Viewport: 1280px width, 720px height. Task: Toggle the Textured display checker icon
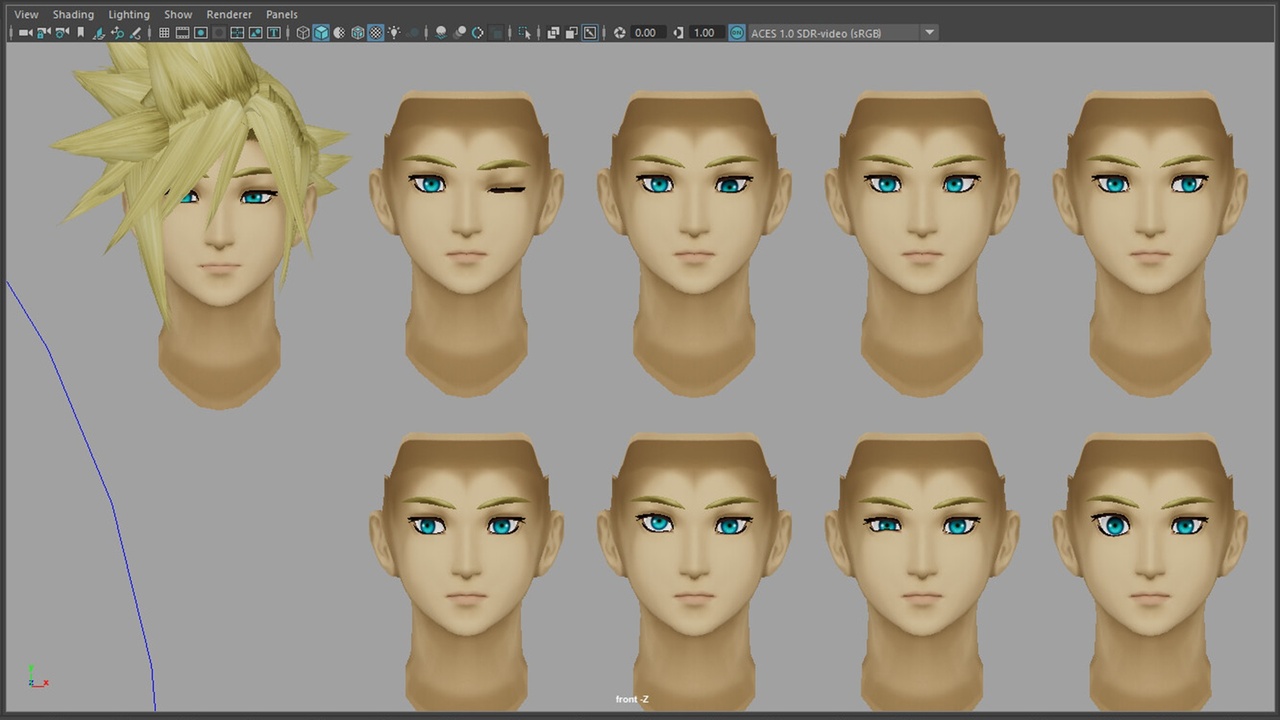375,33
